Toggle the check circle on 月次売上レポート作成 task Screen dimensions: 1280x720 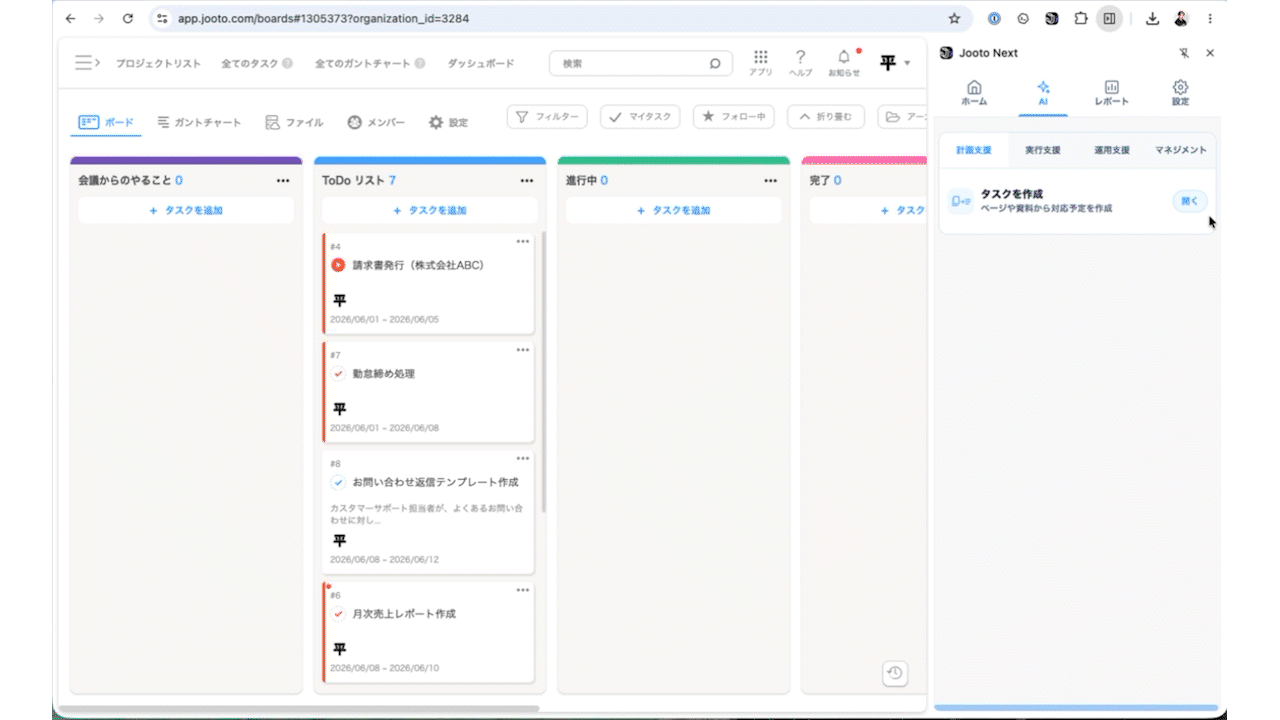point(338,613)
